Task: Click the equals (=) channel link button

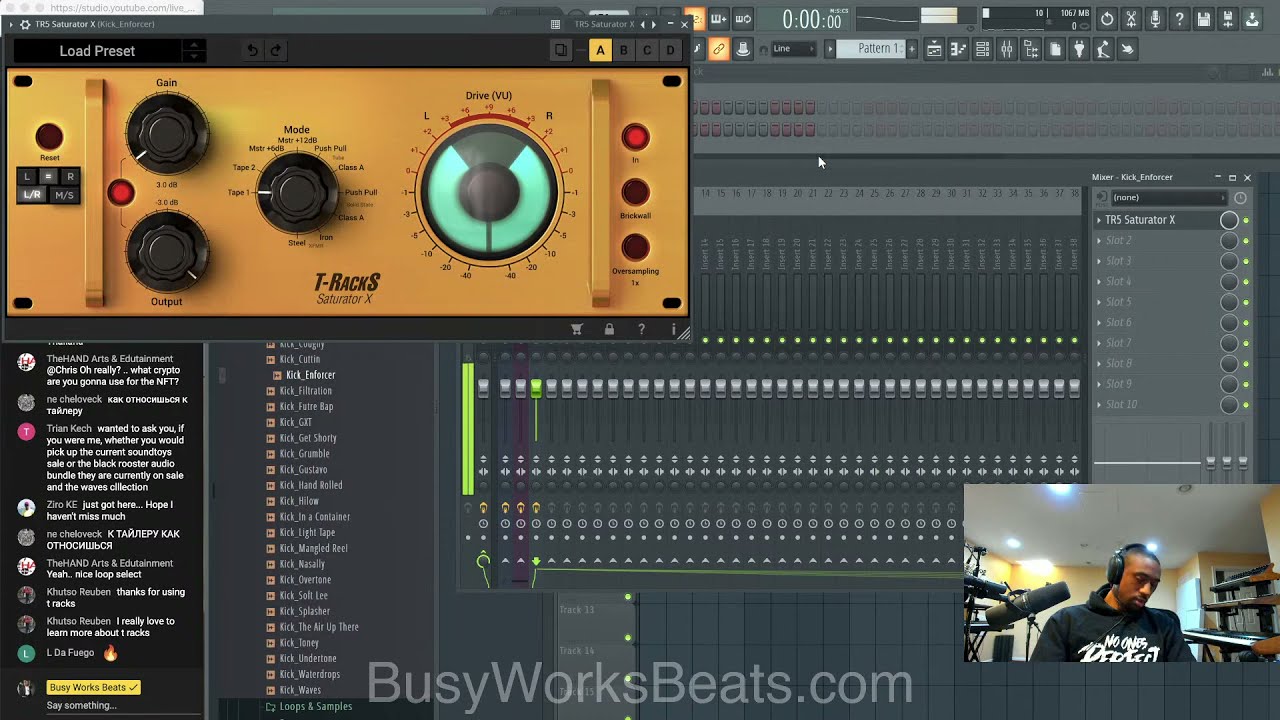Action: (48, 176)
